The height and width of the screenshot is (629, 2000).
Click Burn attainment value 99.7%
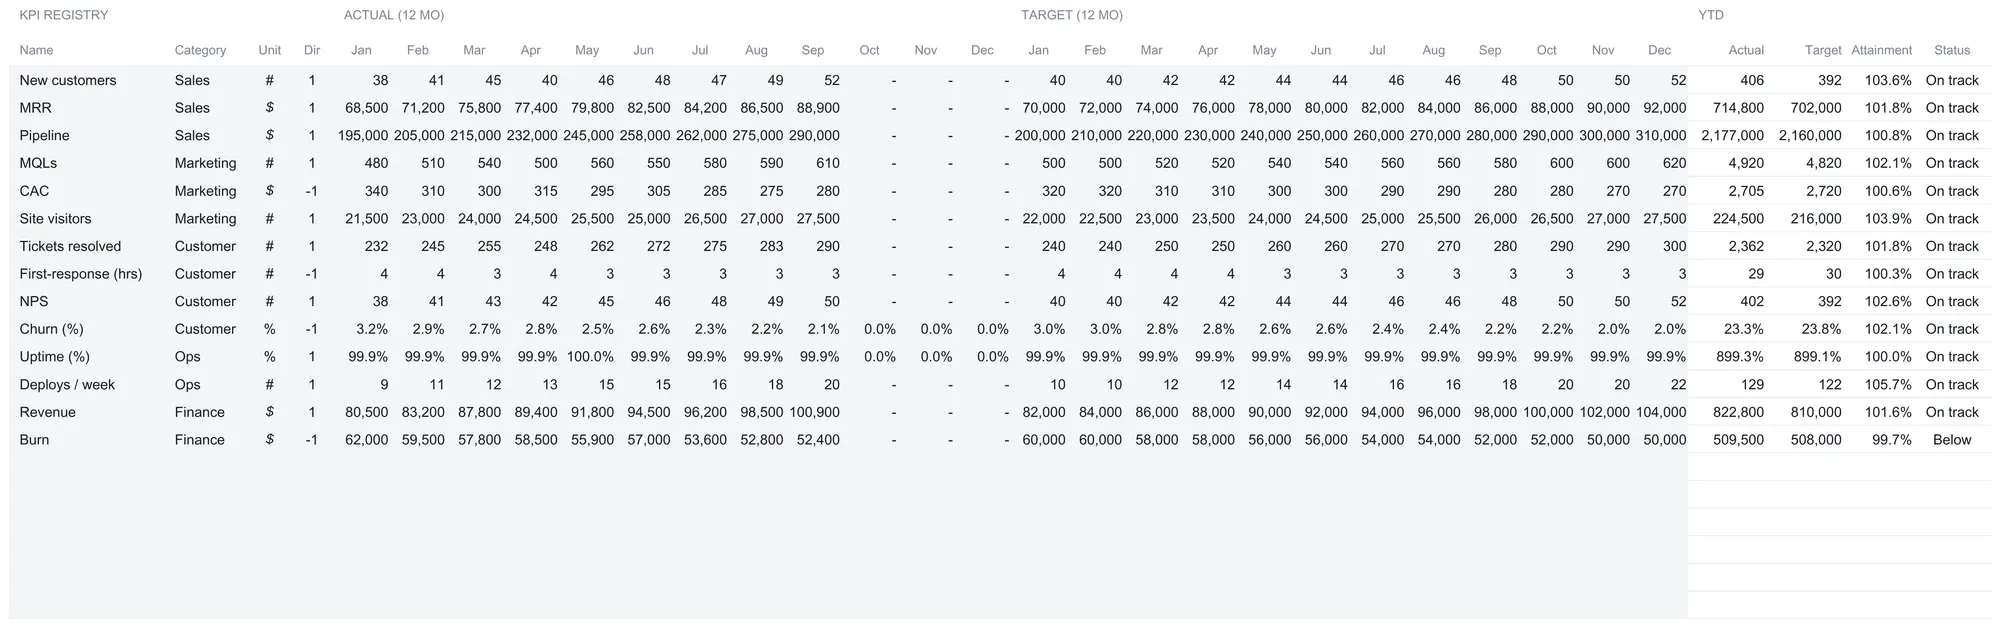[x=1891, y=440]
